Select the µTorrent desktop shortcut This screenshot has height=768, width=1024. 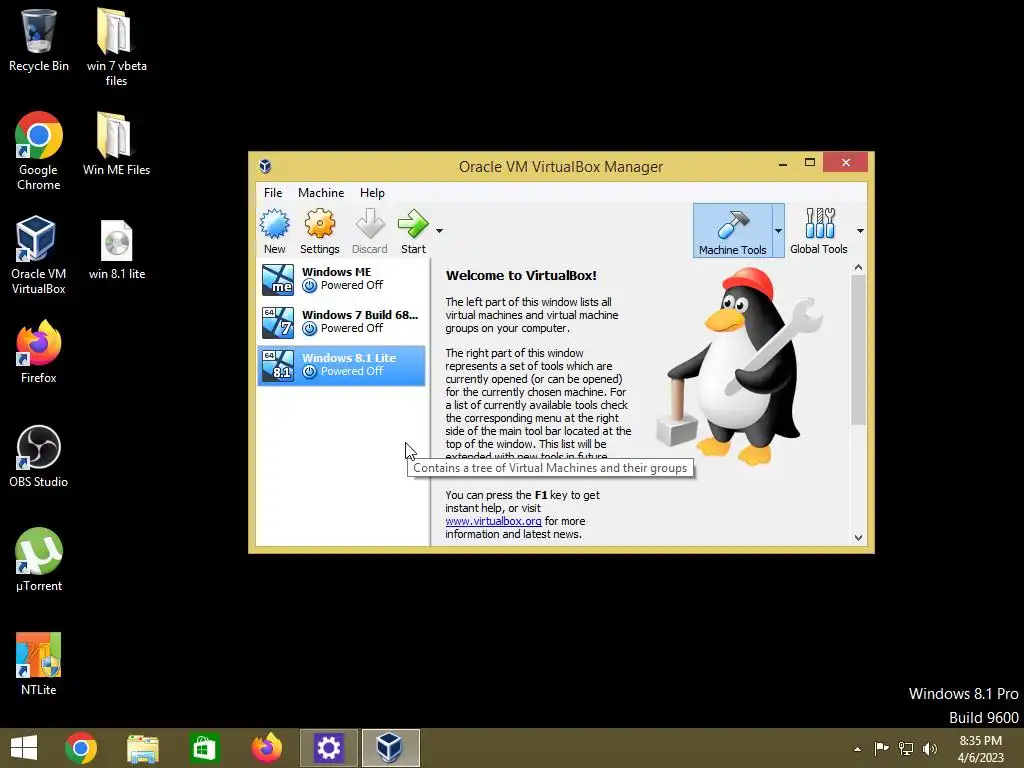39,560
